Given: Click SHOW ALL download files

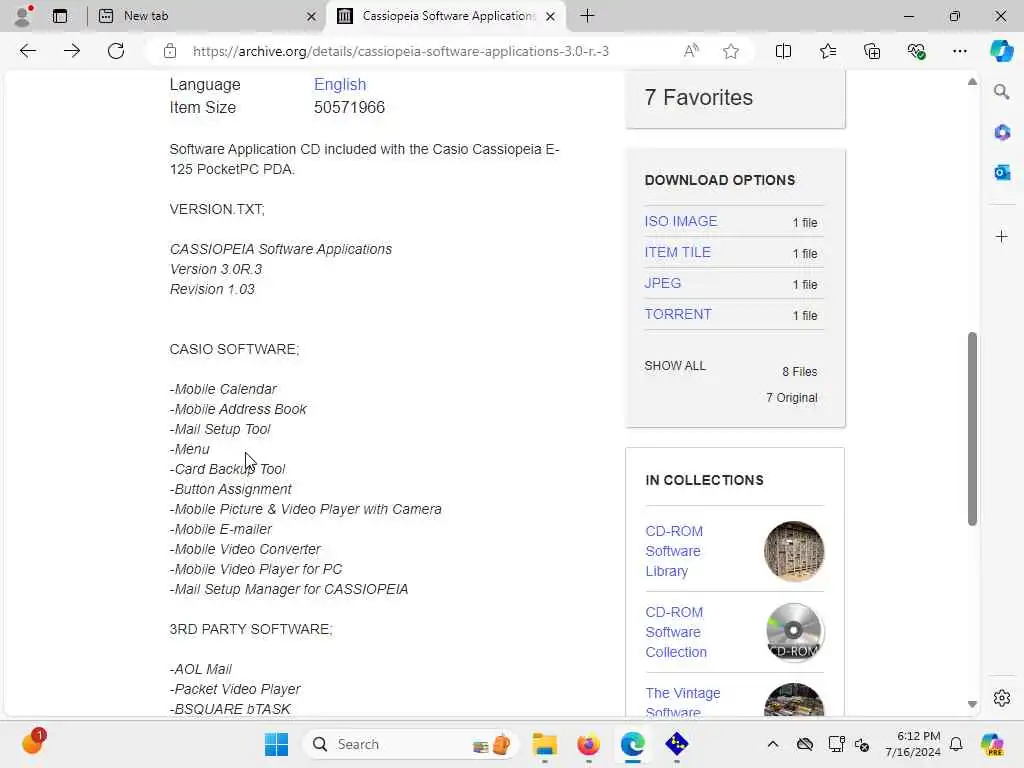Looking at the screenshot, I should [x=675, y=366].
